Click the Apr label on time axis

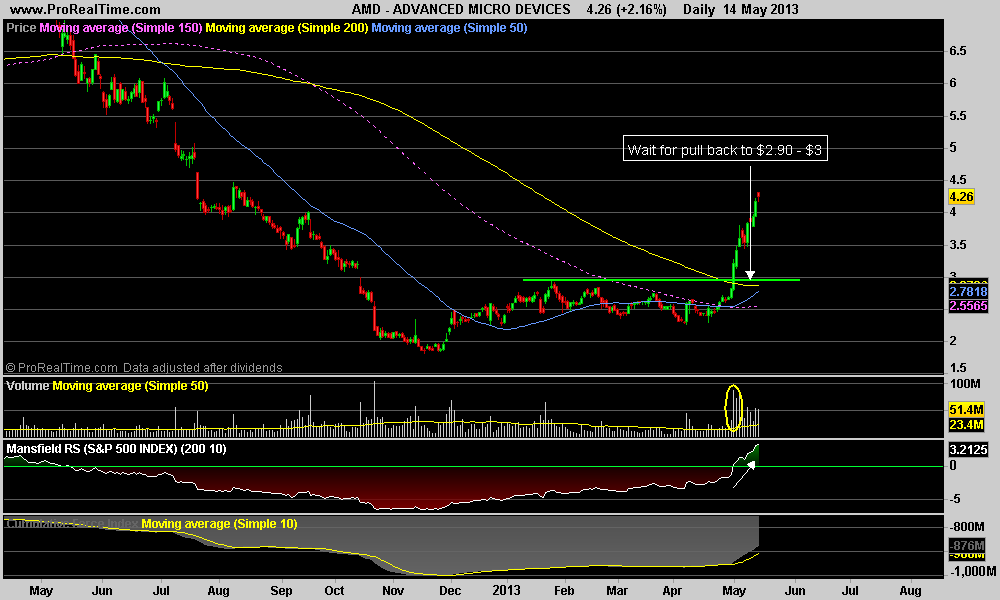pos(672,590)
